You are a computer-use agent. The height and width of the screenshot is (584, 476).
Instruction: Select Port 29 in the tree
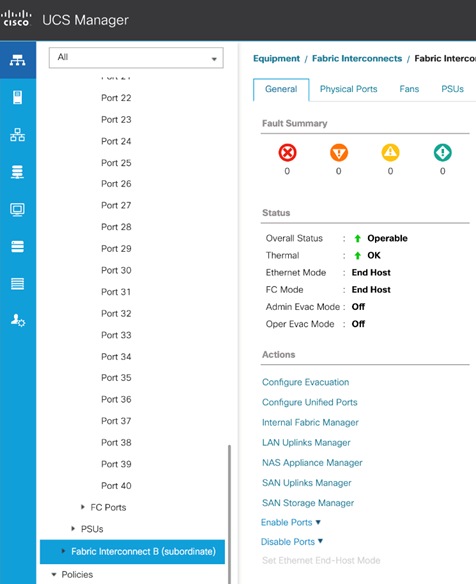pyautogui.click(x=116, y=248)
